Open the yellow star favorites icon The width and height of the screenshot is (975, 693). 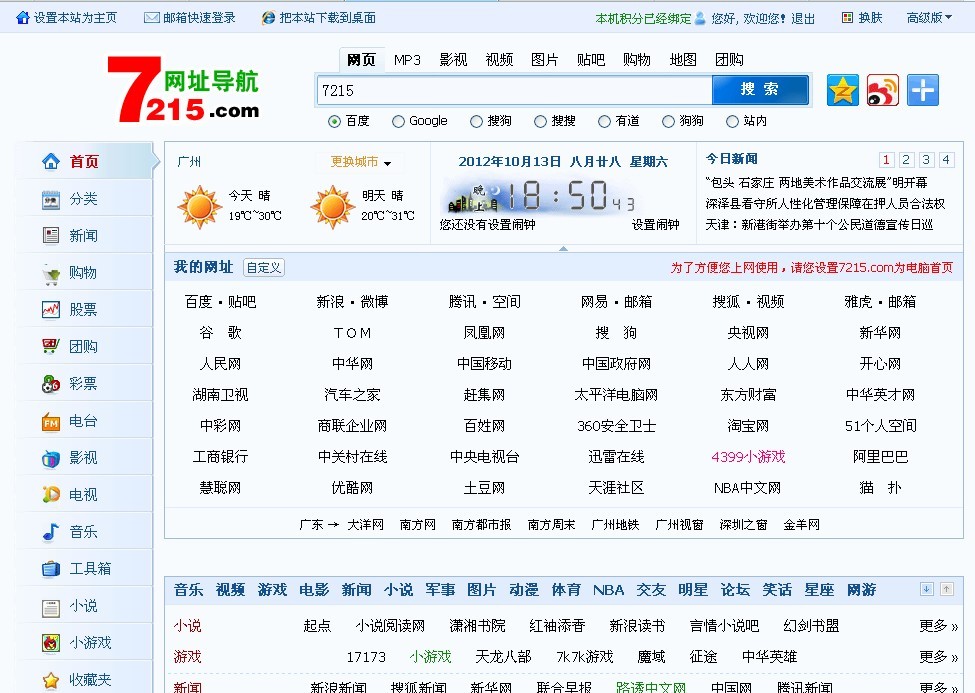pos(843,90)
